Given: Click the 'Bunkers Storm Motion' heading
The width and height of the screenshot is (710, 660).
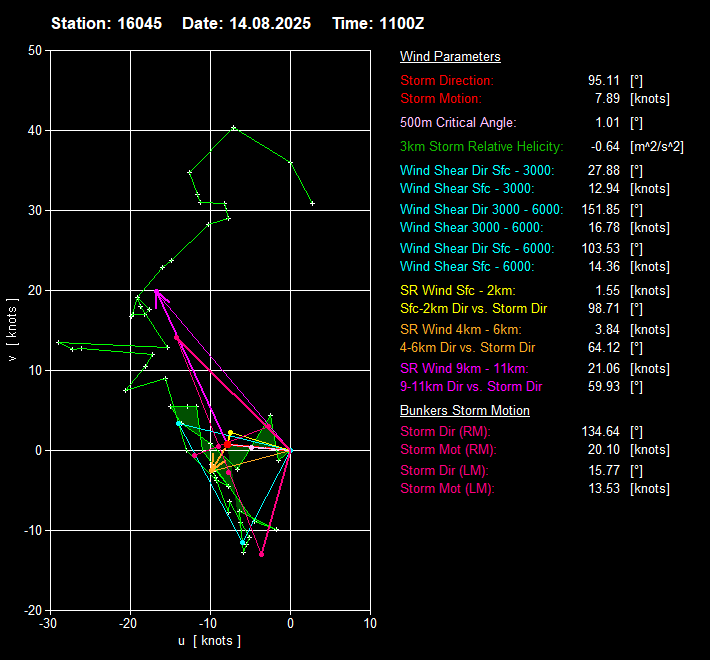Looking at the screenshot, I should click(465, 411).
